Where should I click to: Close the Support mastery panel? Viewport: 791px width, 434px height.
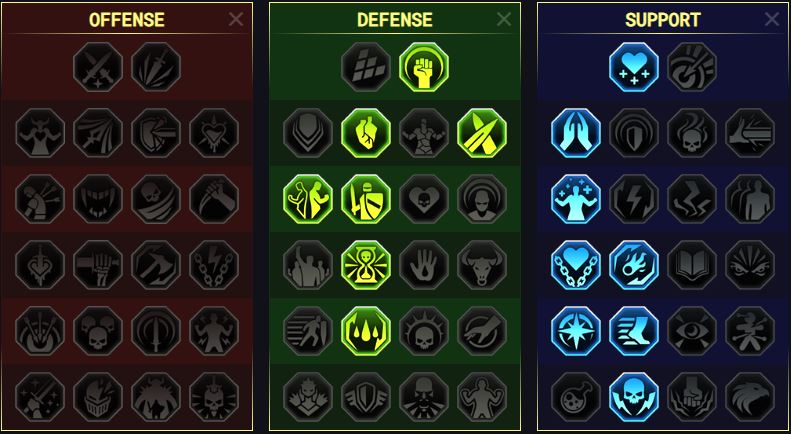[x=772, y=19]
